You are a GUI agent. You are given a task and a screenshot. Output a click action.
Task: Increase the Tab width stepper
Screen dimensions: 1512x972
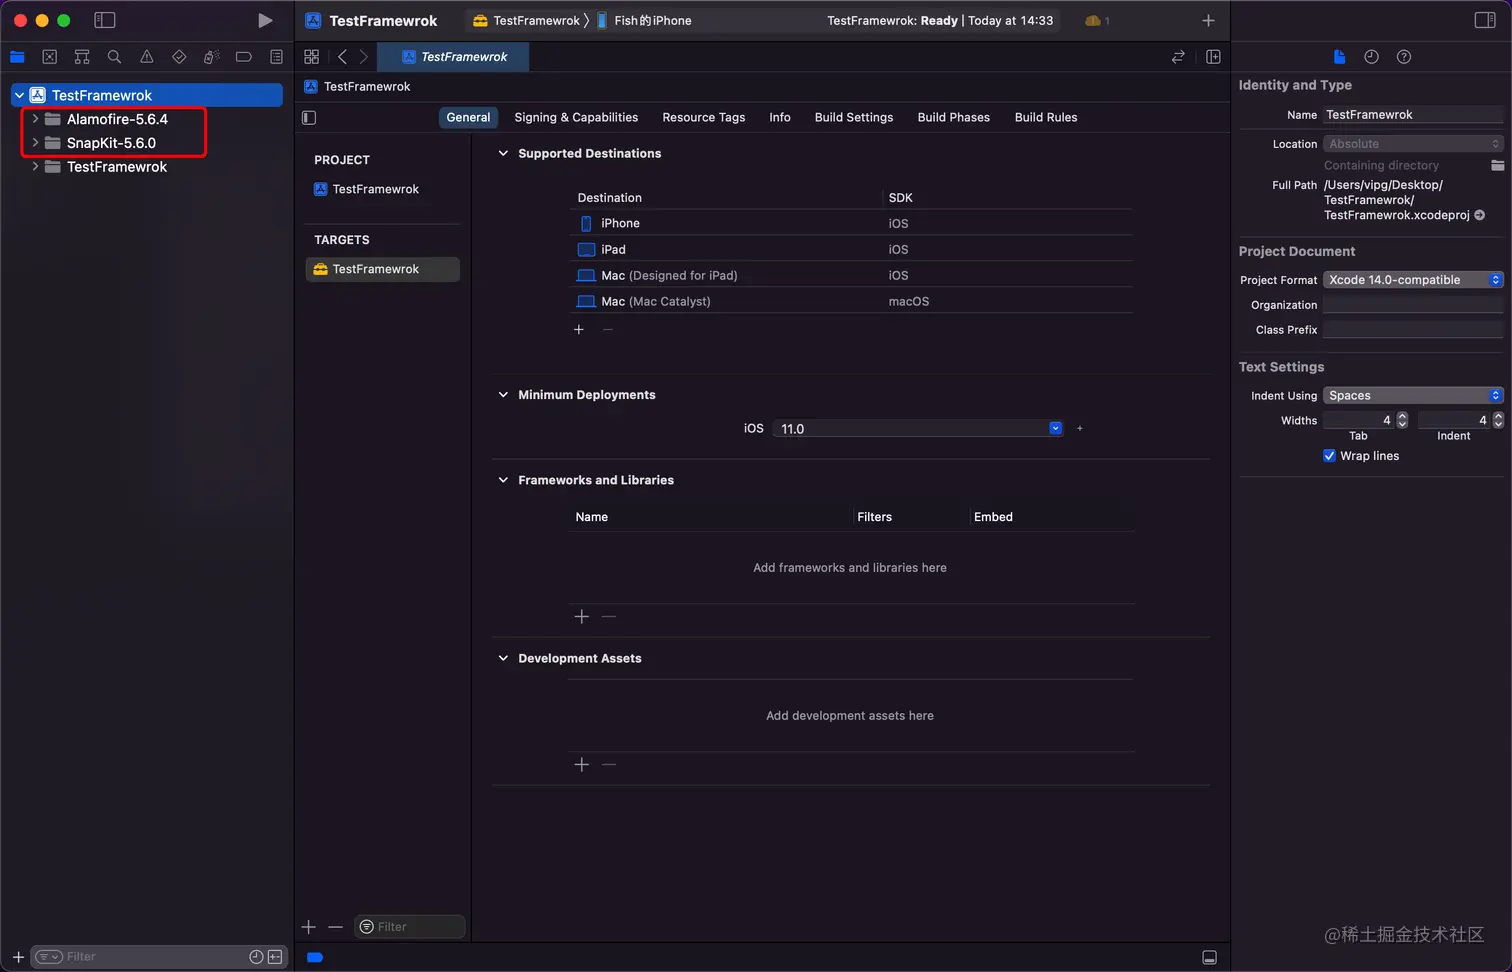(x=1402, y=416)
